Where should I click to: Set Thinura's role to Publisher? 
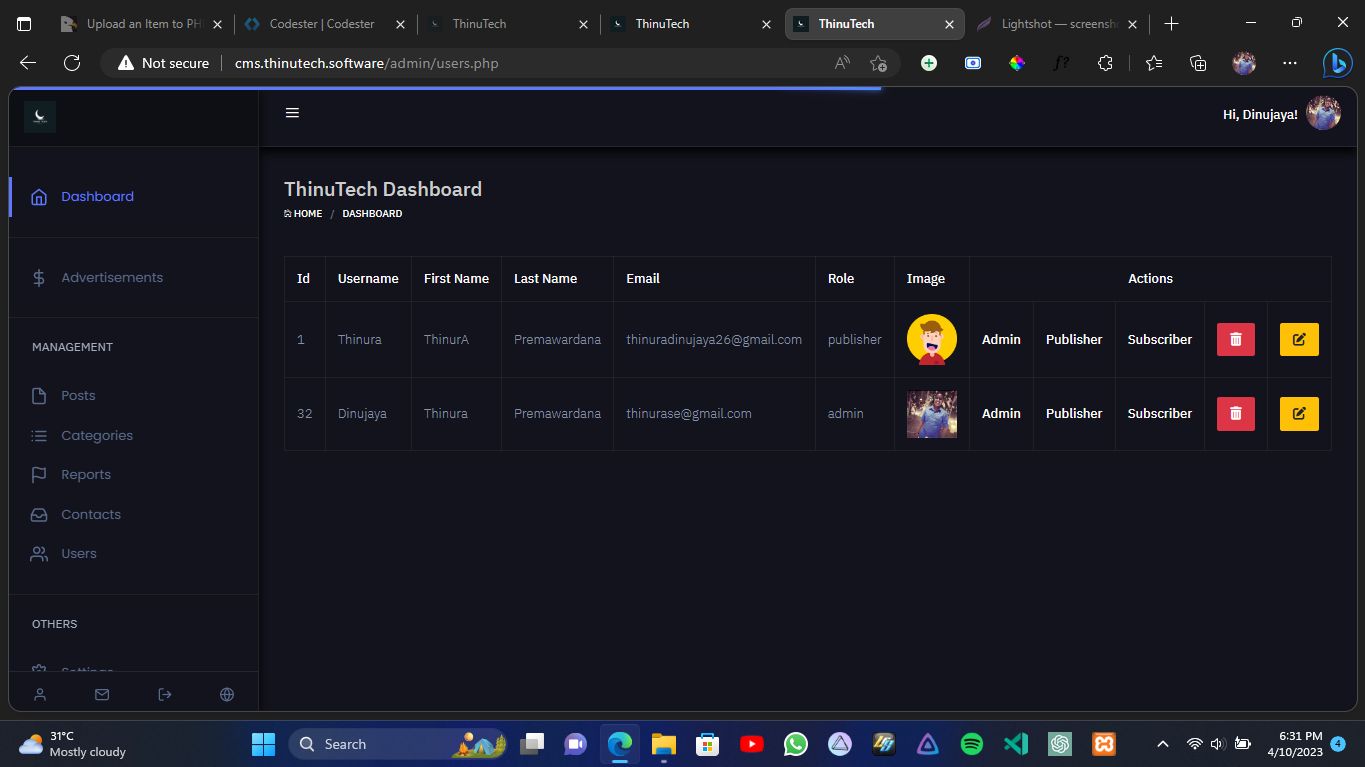pos(1074,340)
